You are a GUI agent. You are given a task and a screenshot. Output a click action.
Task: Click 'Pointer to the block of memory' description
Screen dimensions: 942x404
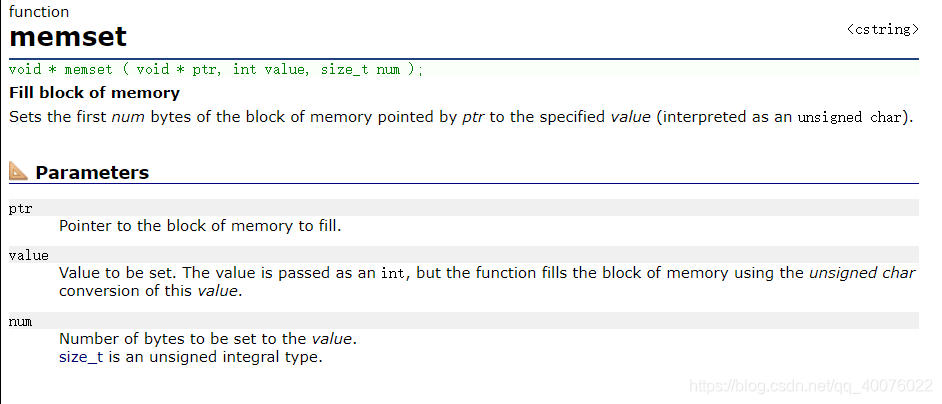tap(200, 227)
